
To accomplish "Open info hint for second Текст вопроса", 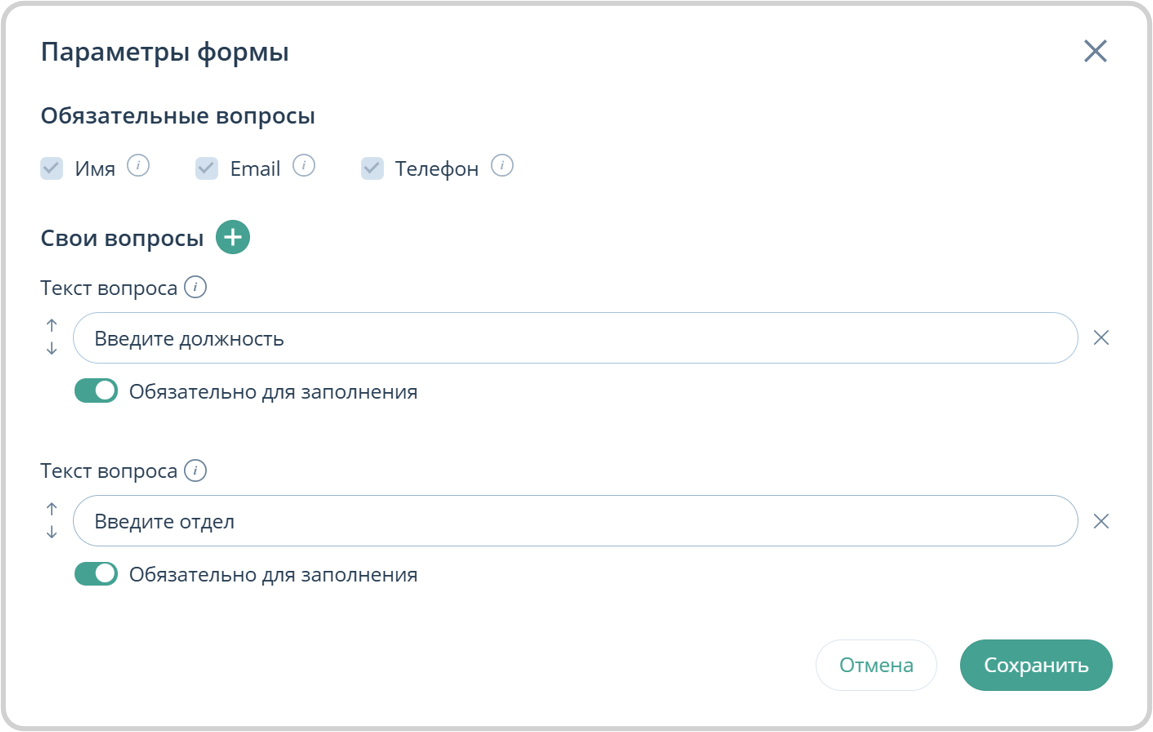I will 197,470.
